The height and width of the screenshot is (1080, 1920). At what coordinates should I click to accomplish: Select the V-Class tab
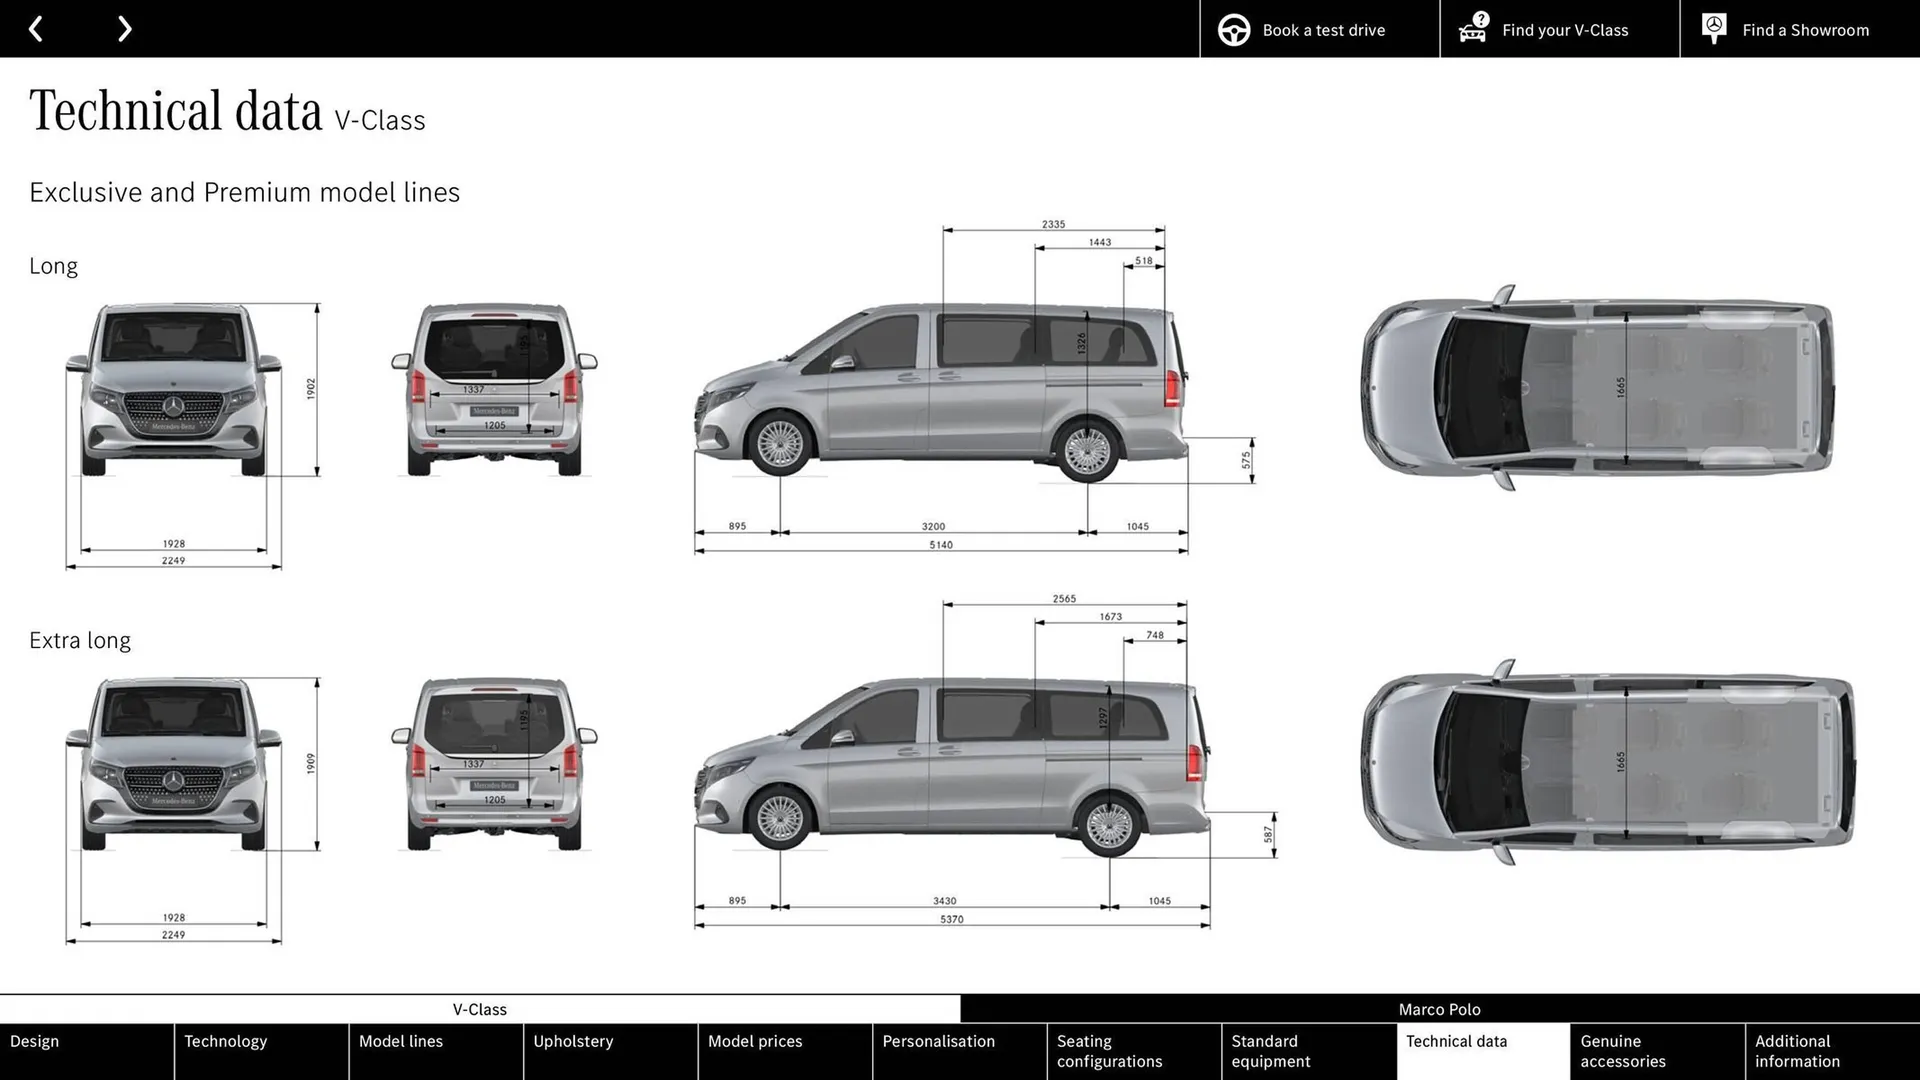480,1009
